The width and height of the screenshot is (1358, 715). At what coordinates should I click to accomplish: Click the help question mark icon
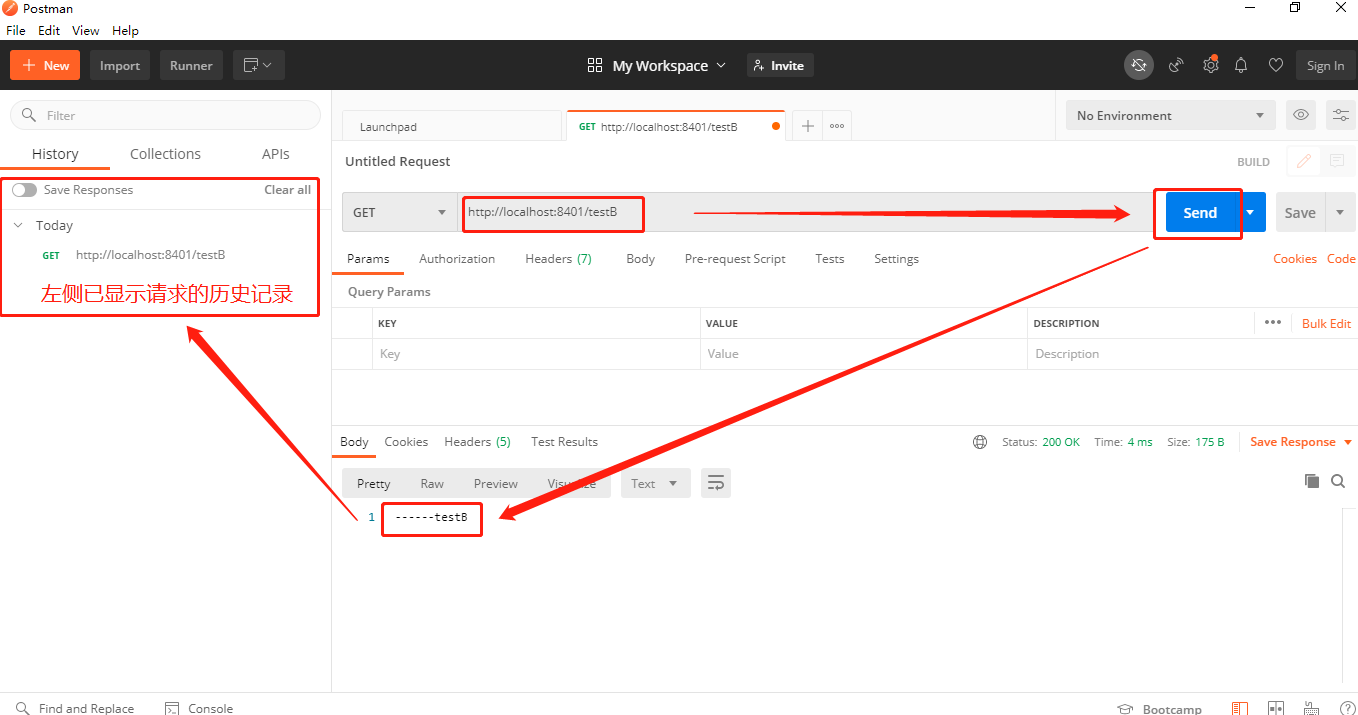pyautogui.click(x=1347, y=709)
